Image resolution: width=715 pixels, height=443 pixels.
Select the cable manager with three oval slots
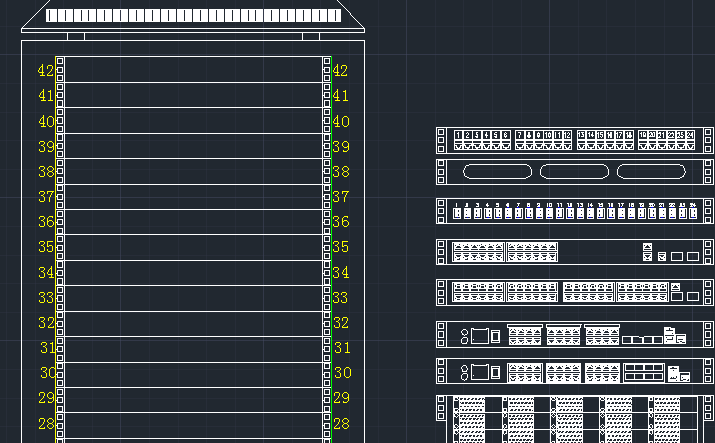[575, 171]
